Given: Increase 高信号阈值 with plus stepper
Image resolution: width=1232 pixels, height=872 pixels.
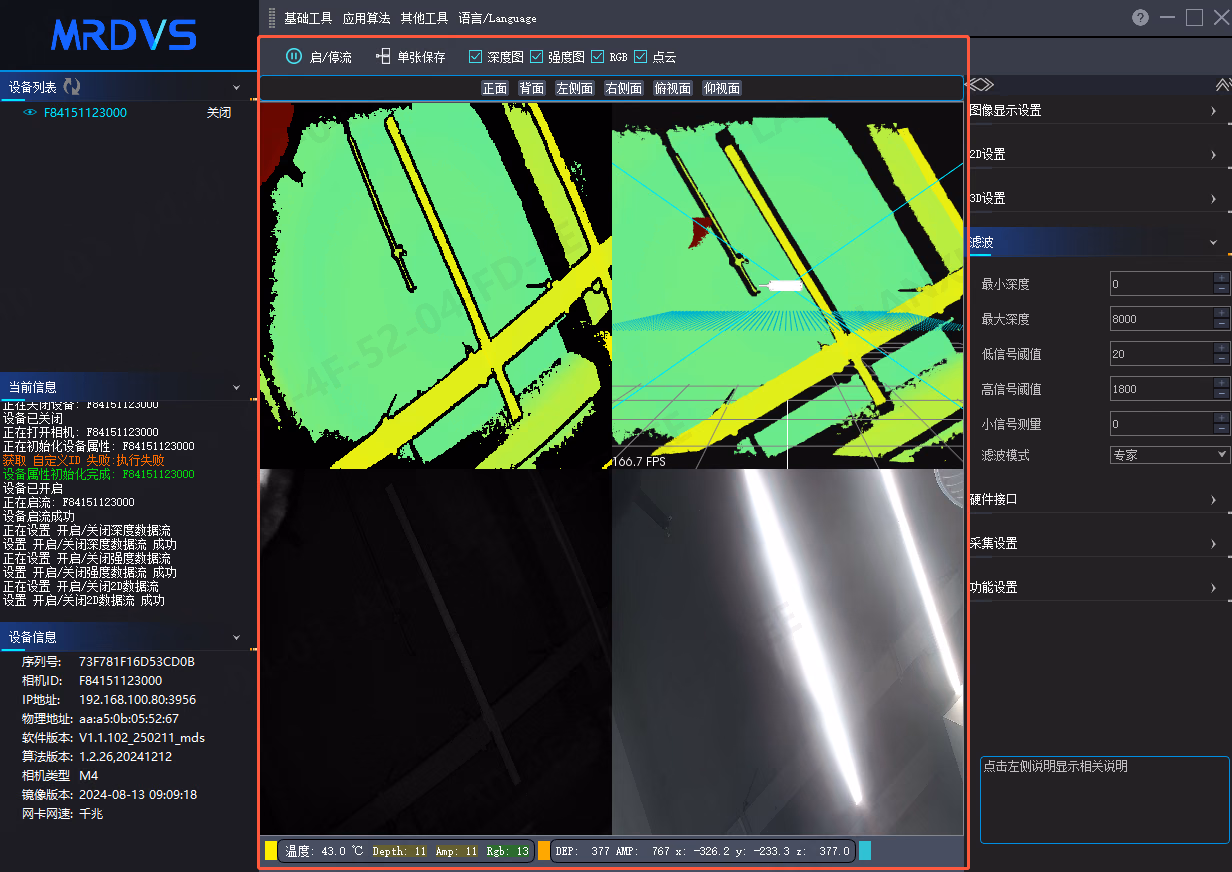Looking at the screenshot, I should pyautogui.click(x=1221, y=383).
